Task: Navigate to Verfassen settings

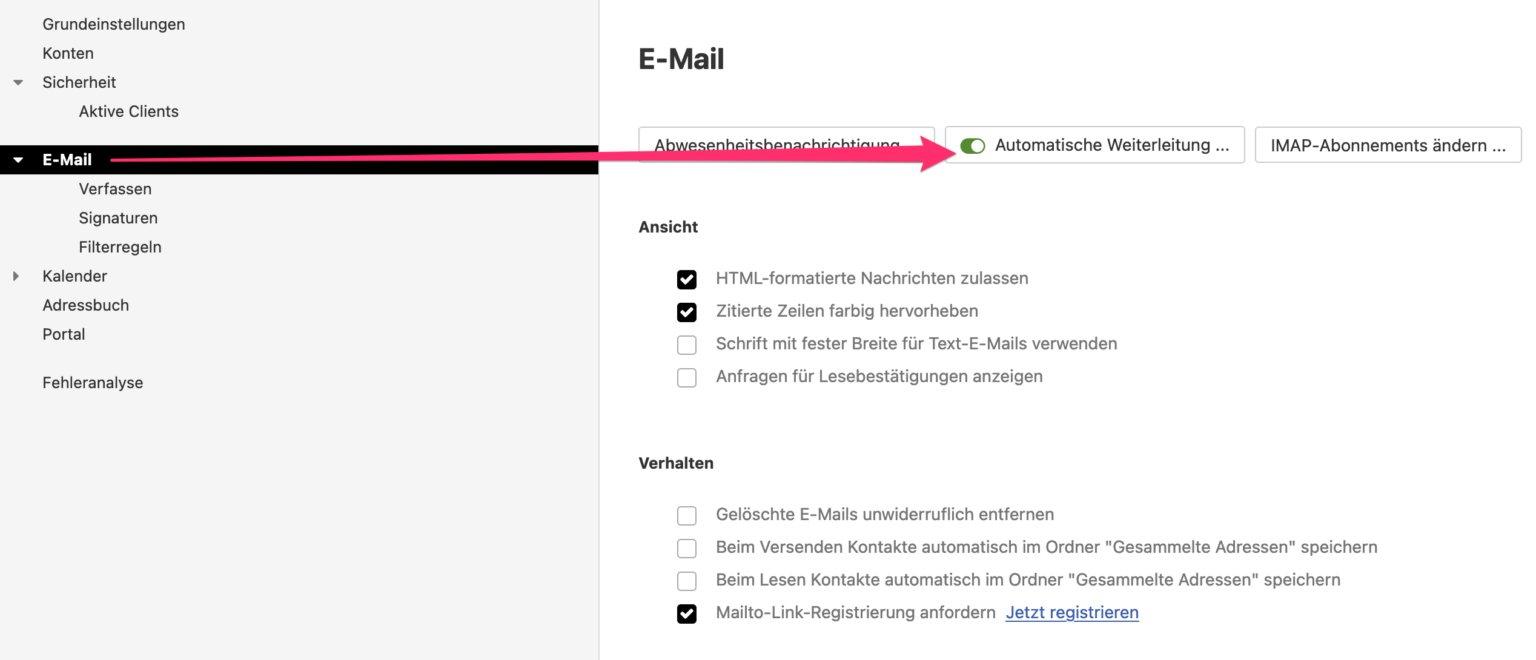Action: coord(116,188)
